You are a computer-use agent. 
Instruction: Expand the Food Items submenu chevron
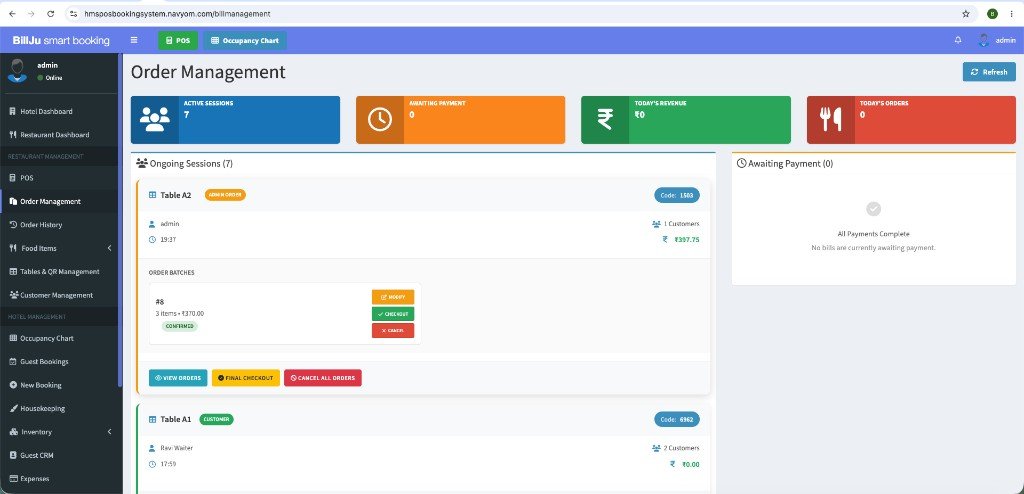pos(109,248)
